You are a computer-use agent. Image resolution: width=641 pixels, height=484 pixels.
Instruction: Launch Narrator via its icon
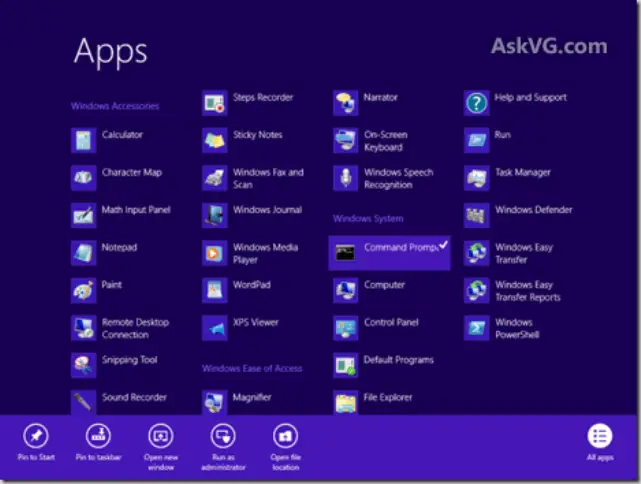click(345, 103)
